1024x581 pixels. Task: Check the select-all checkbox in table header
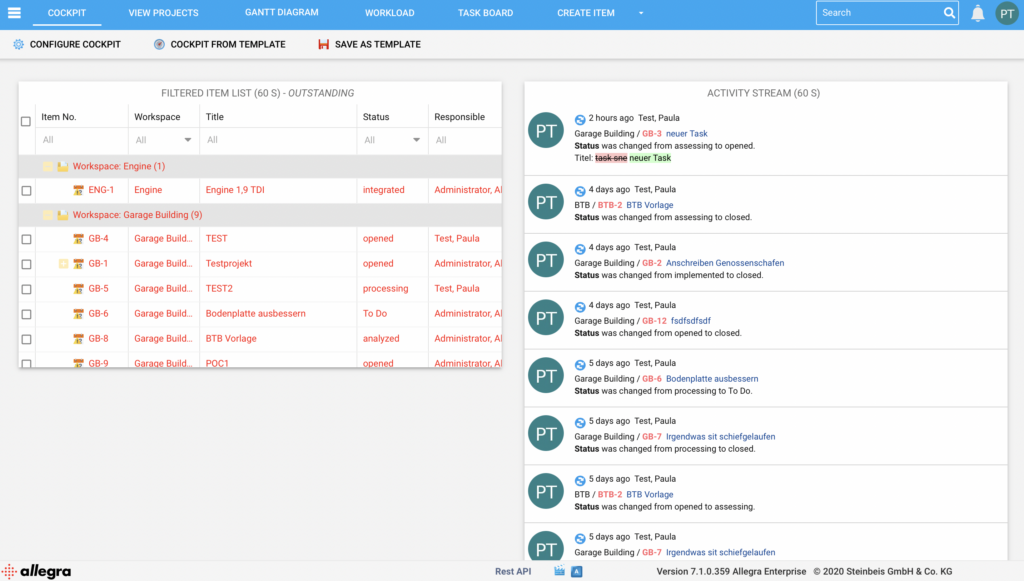tap(26, 121)
